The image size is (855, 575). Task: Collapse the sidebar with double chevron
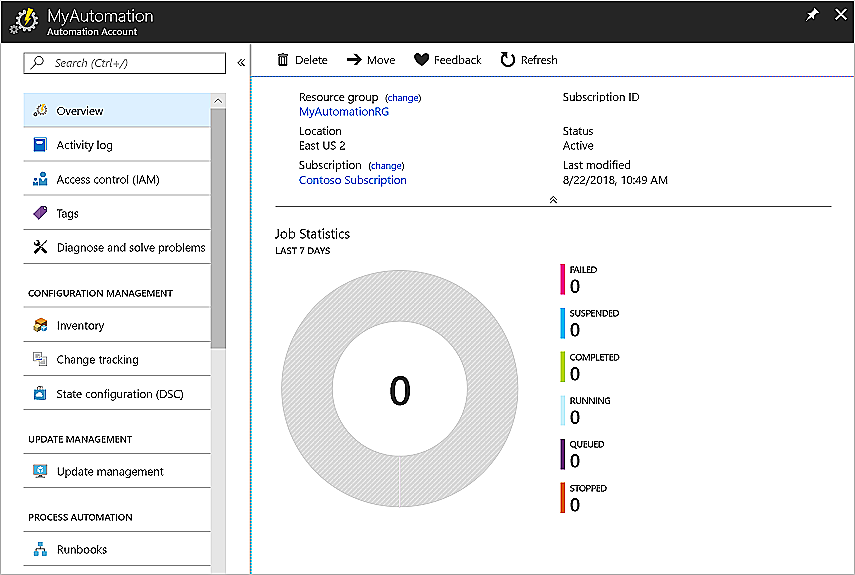point(241,63)
